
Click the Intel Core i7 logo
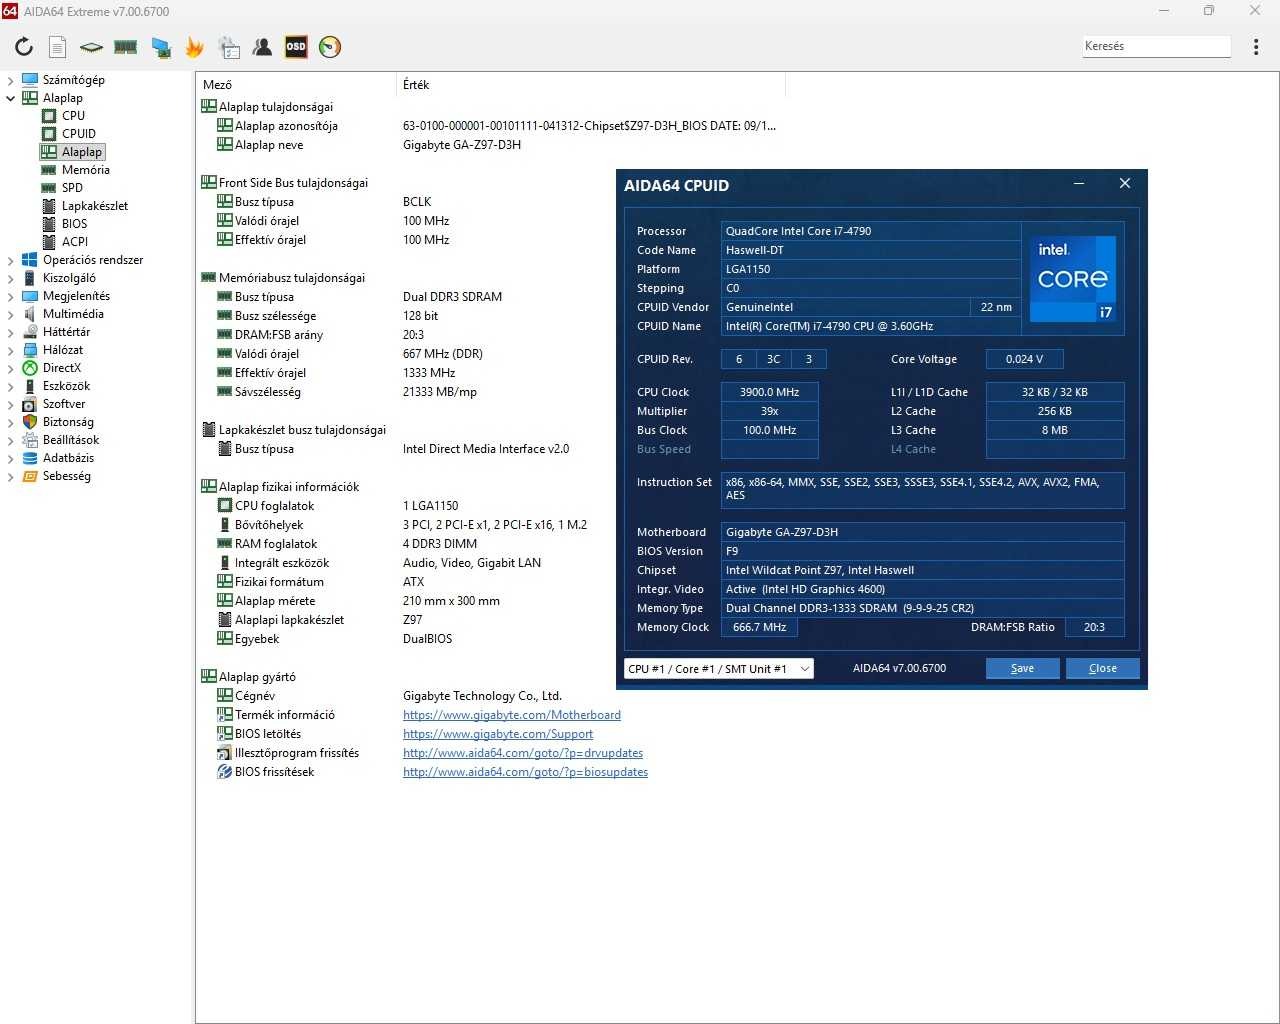(1072, 279)
